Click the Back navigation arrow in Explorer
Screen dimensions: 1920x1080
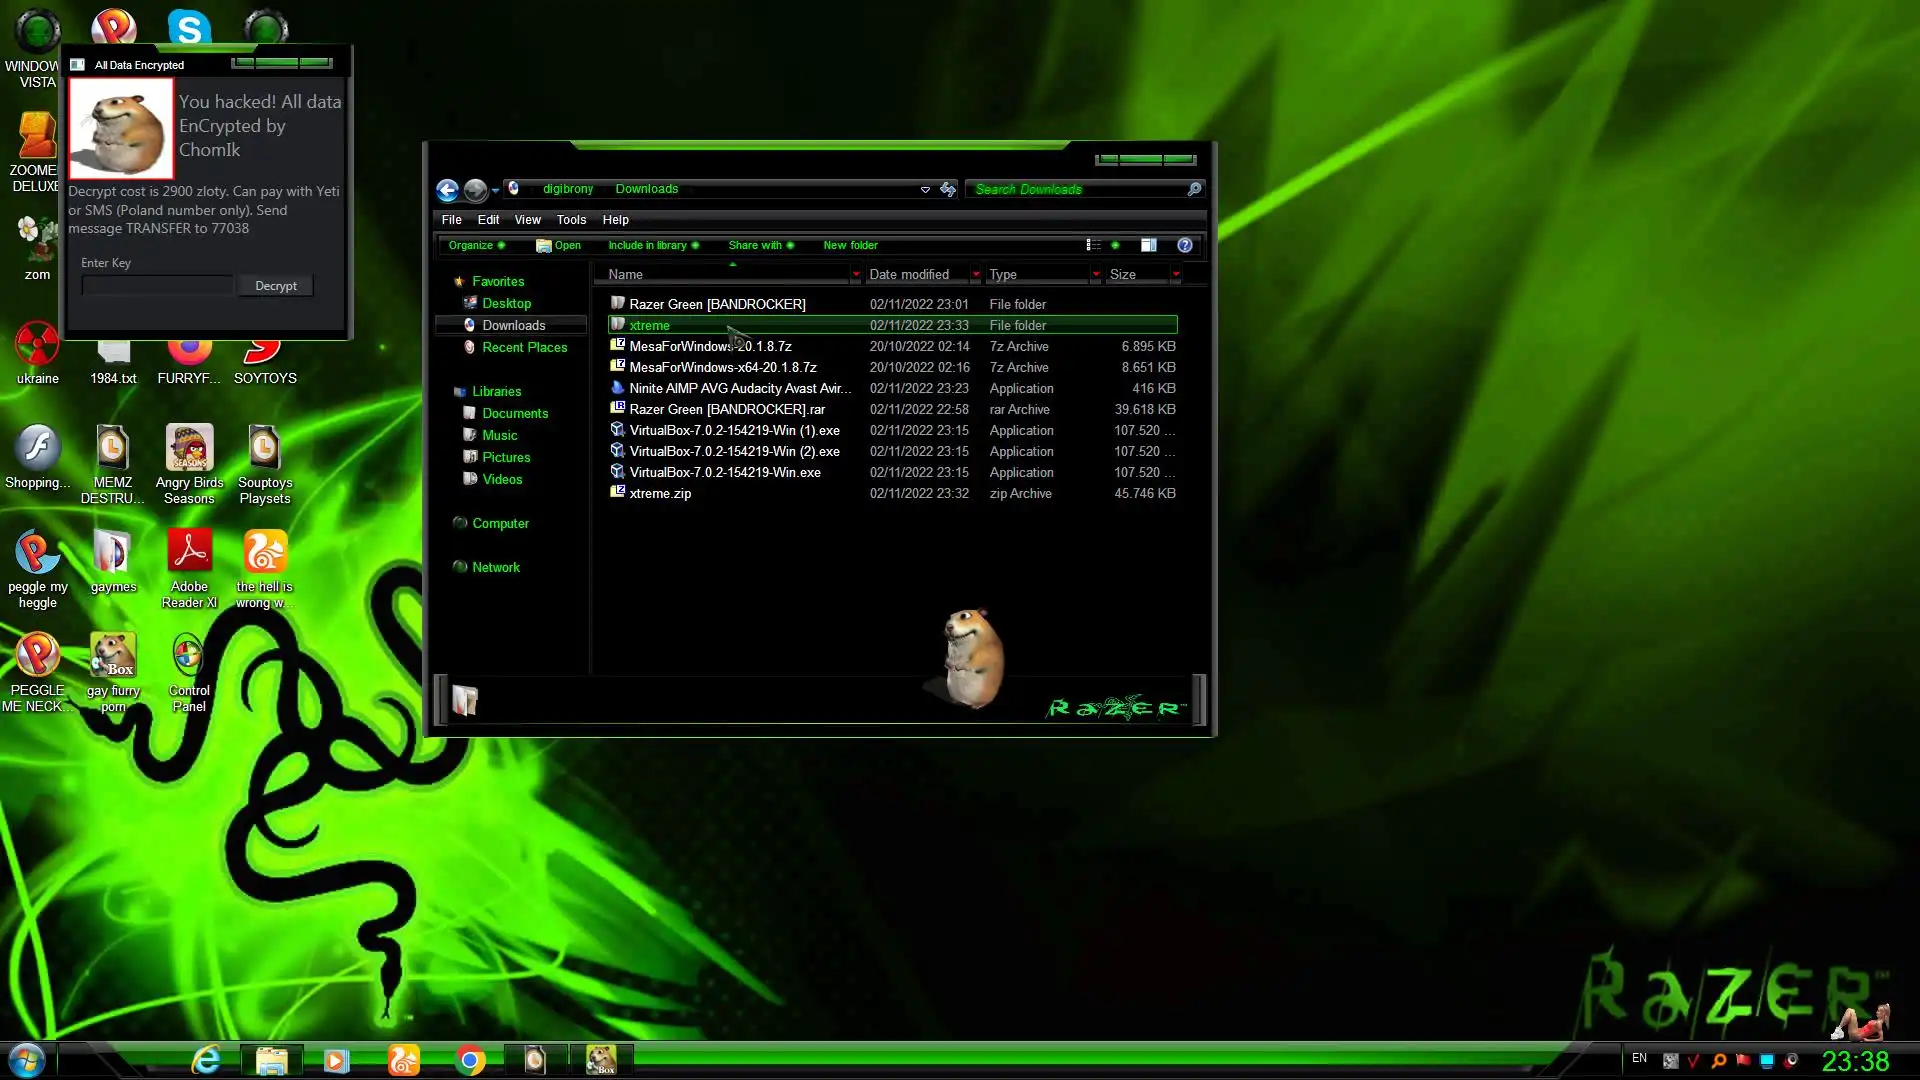[447, 190]
